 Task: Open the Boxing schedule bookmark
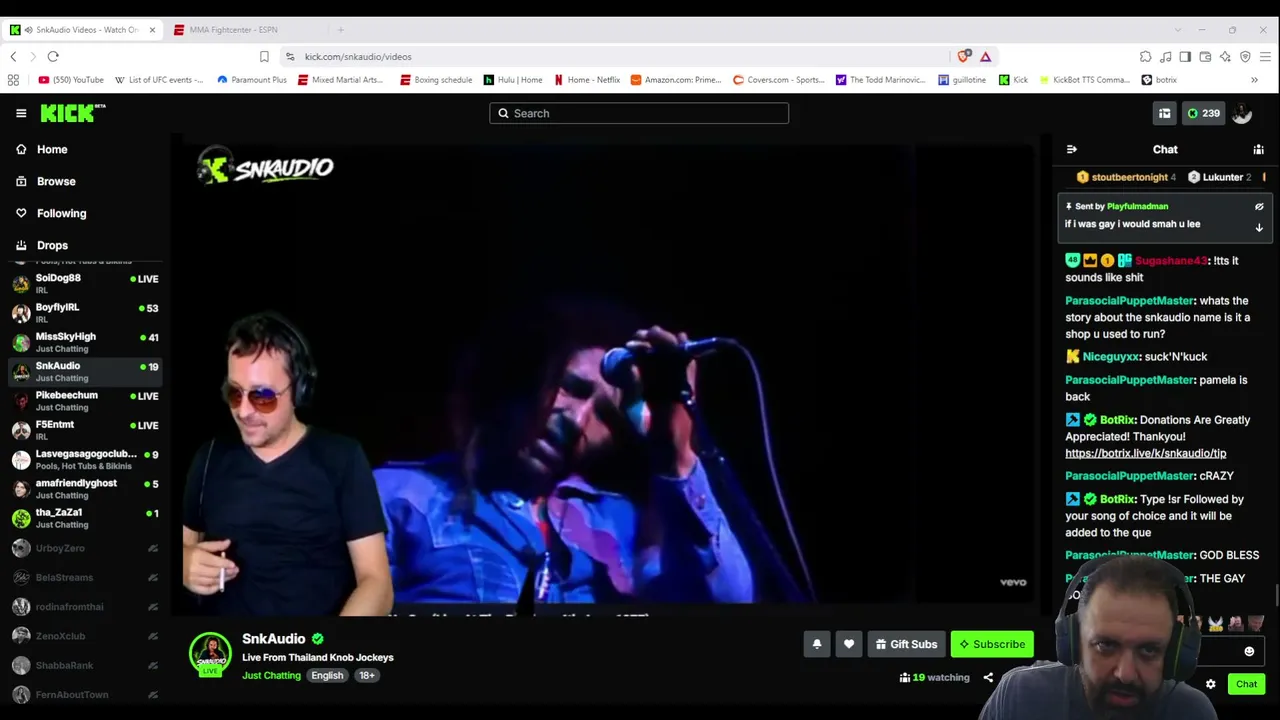tap(436, 80)
